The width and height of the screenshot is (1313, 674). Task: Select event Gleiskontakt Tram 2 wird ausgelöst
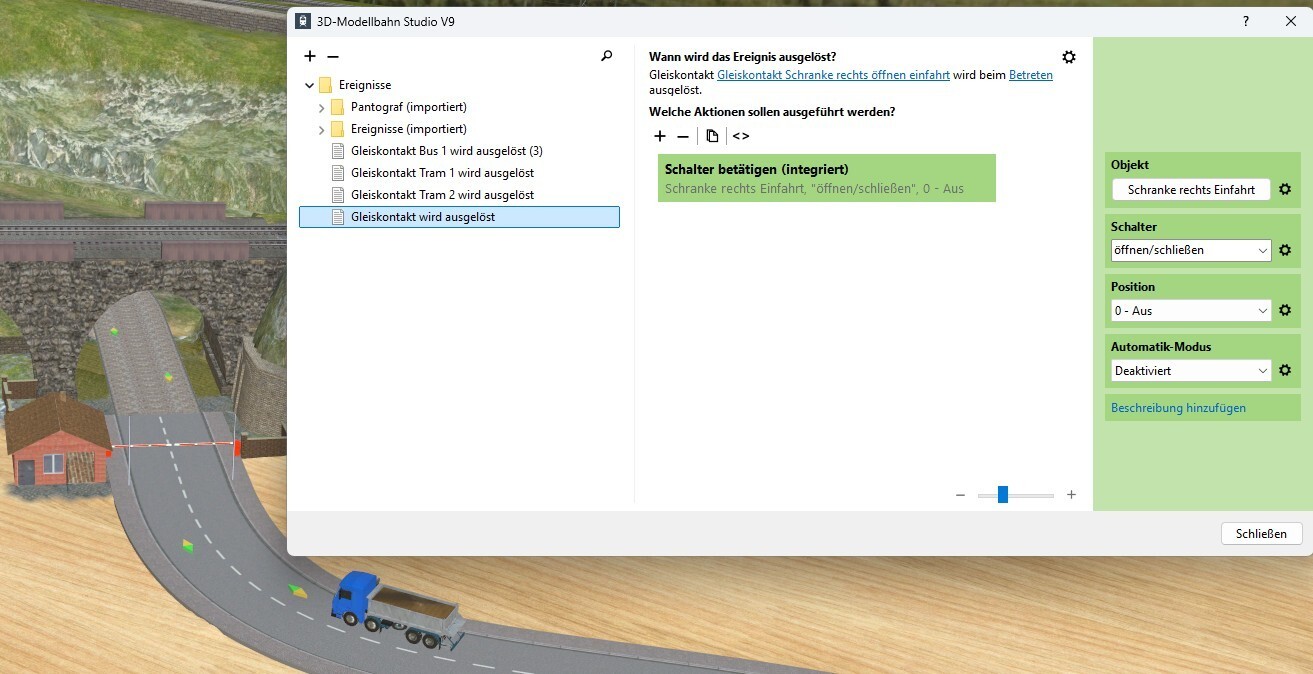coord(443,195)
